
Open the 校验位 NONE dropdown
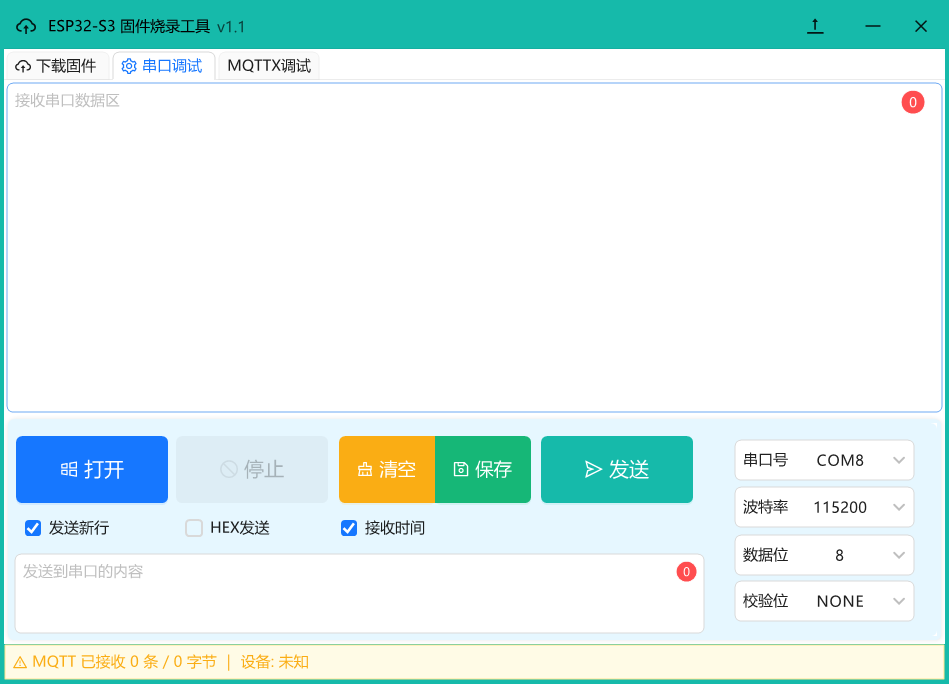click(x=824, y=601)
